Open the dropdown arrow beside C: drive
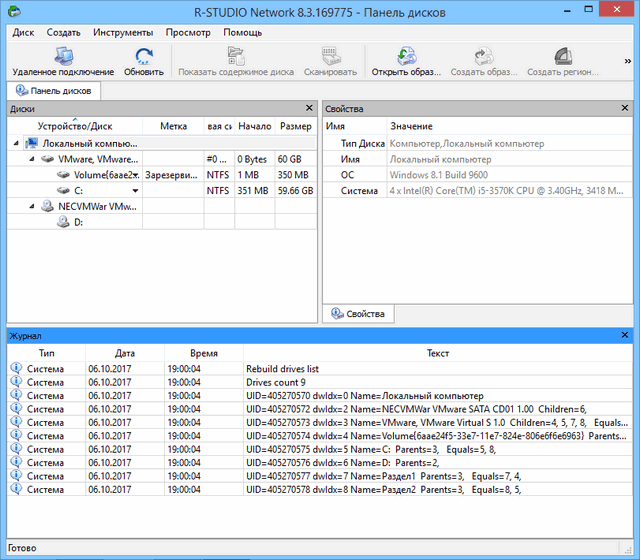The image size is (640, 560). point(135,191)
